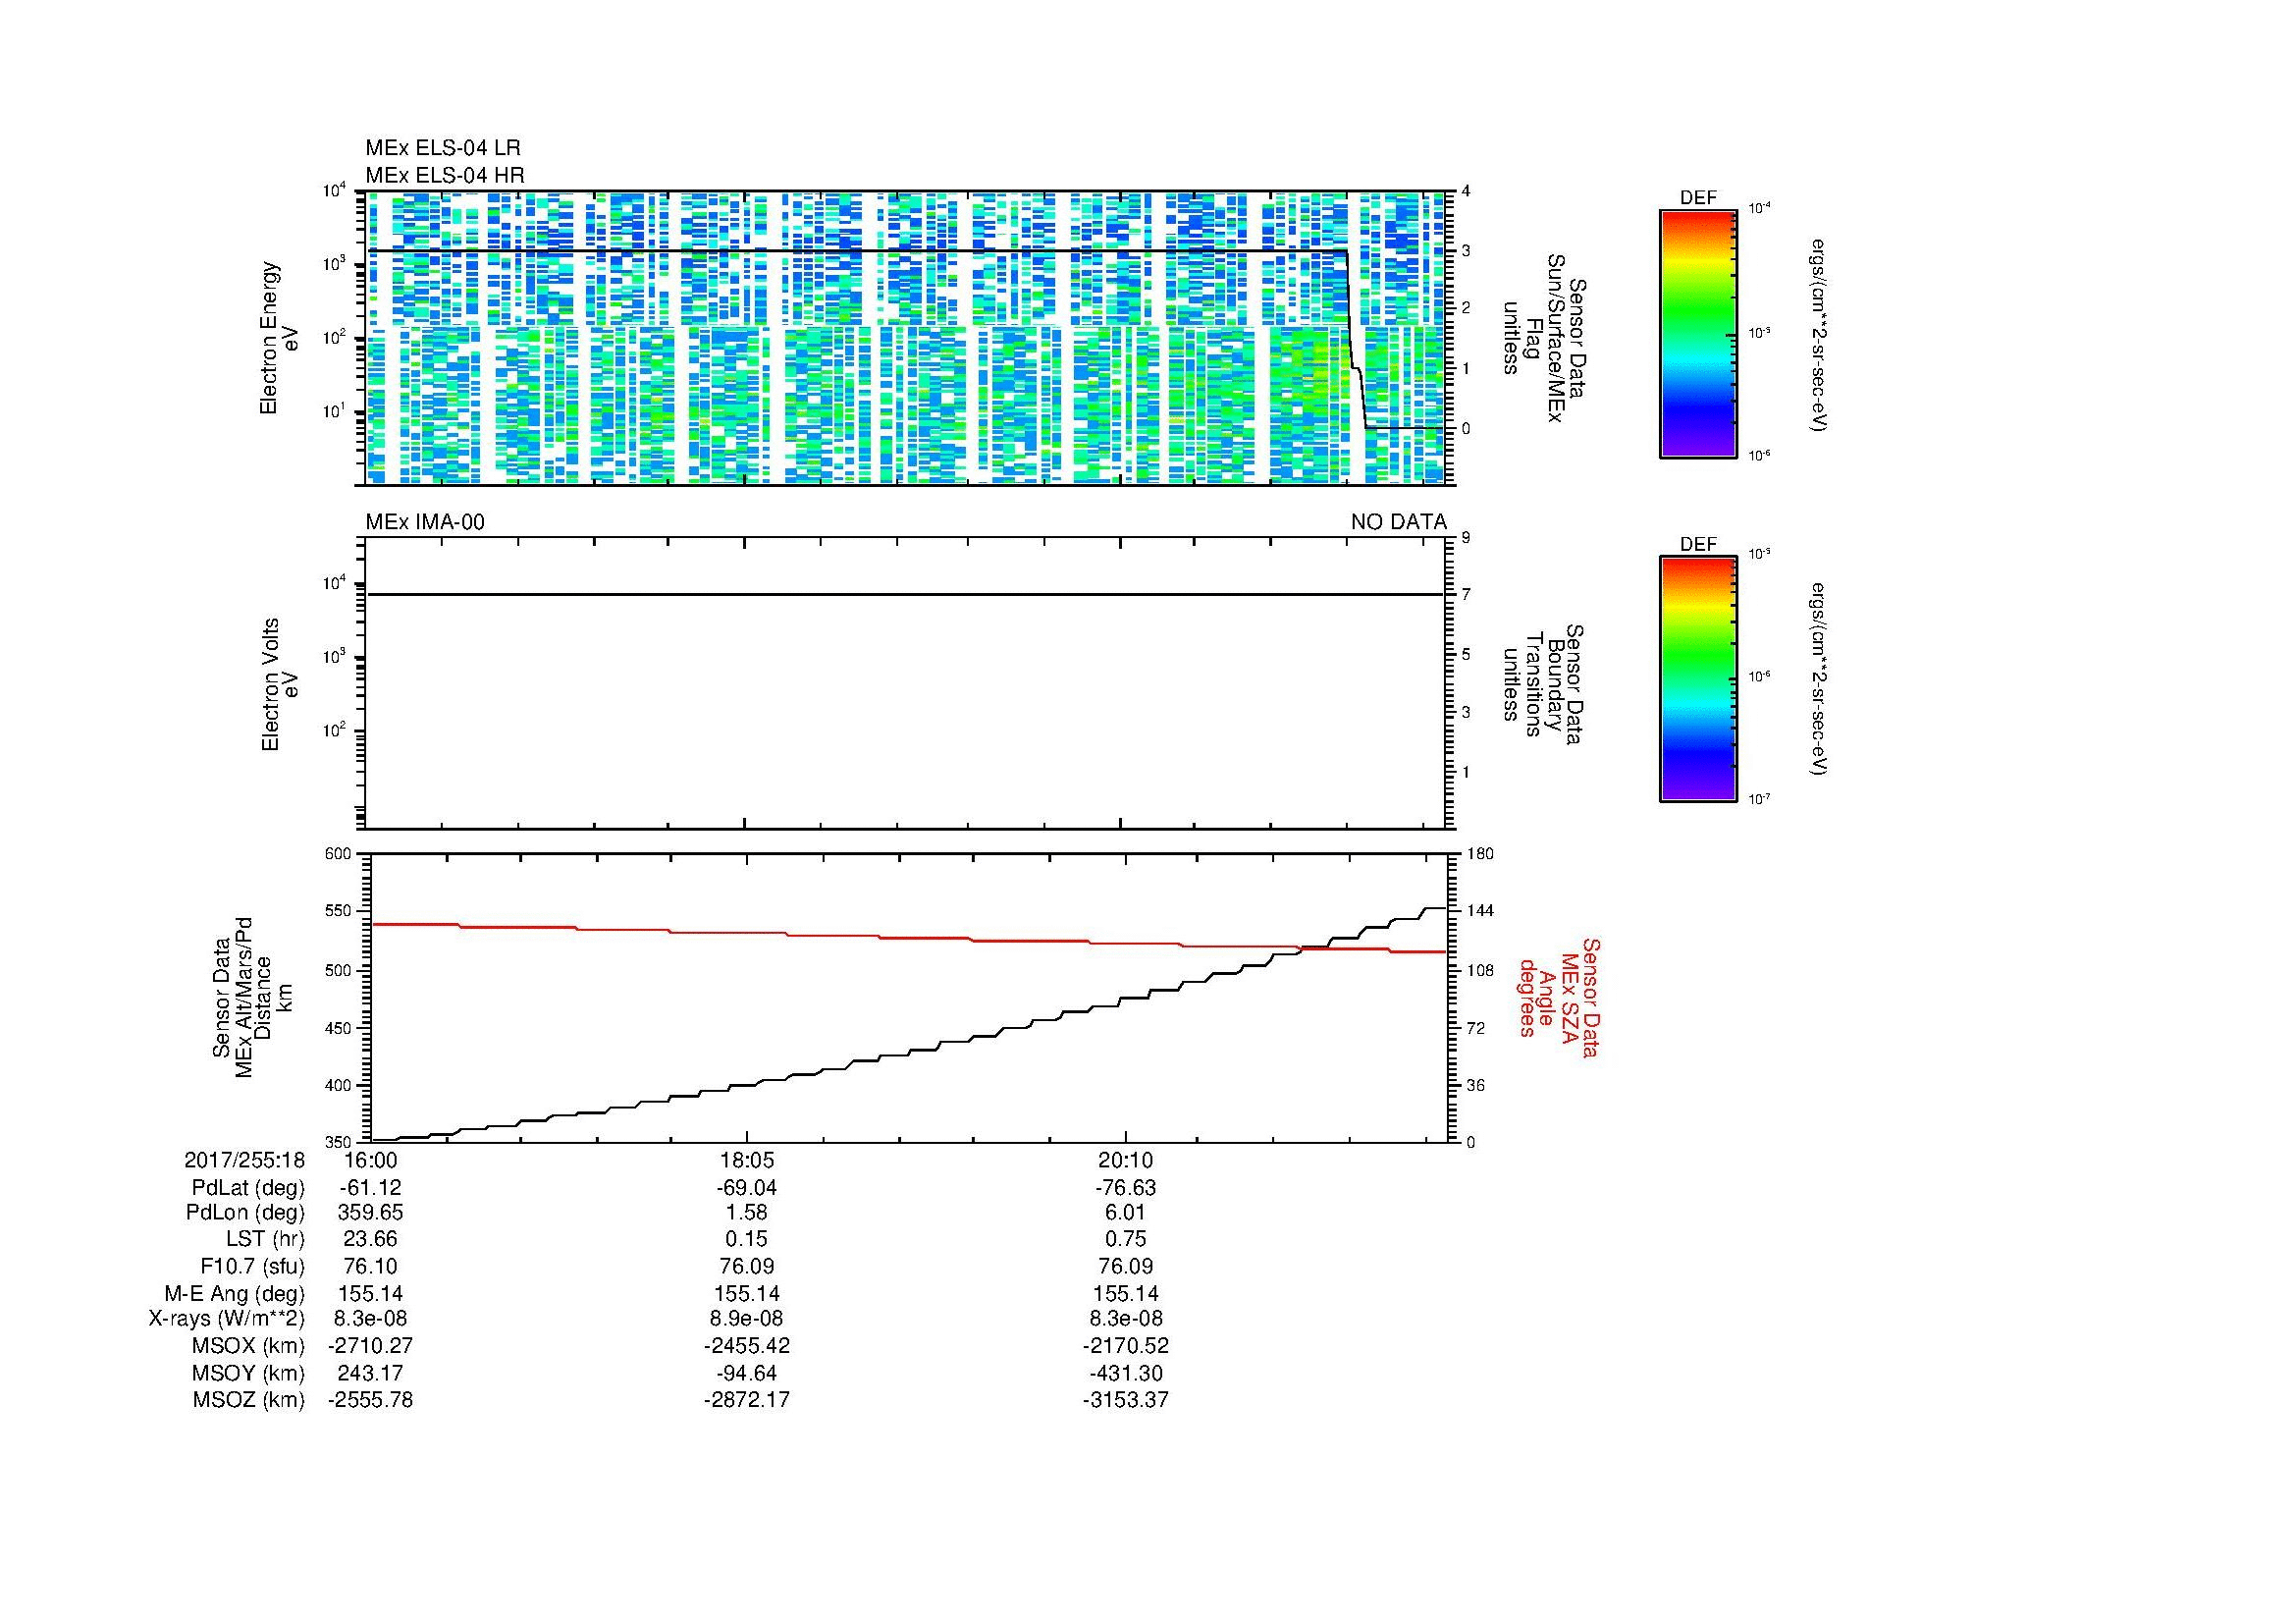Click the PdLat value '-69.04'
Image resolution: width=2296 pixels, height=1623 pixels.
(x=746, y=1188)
